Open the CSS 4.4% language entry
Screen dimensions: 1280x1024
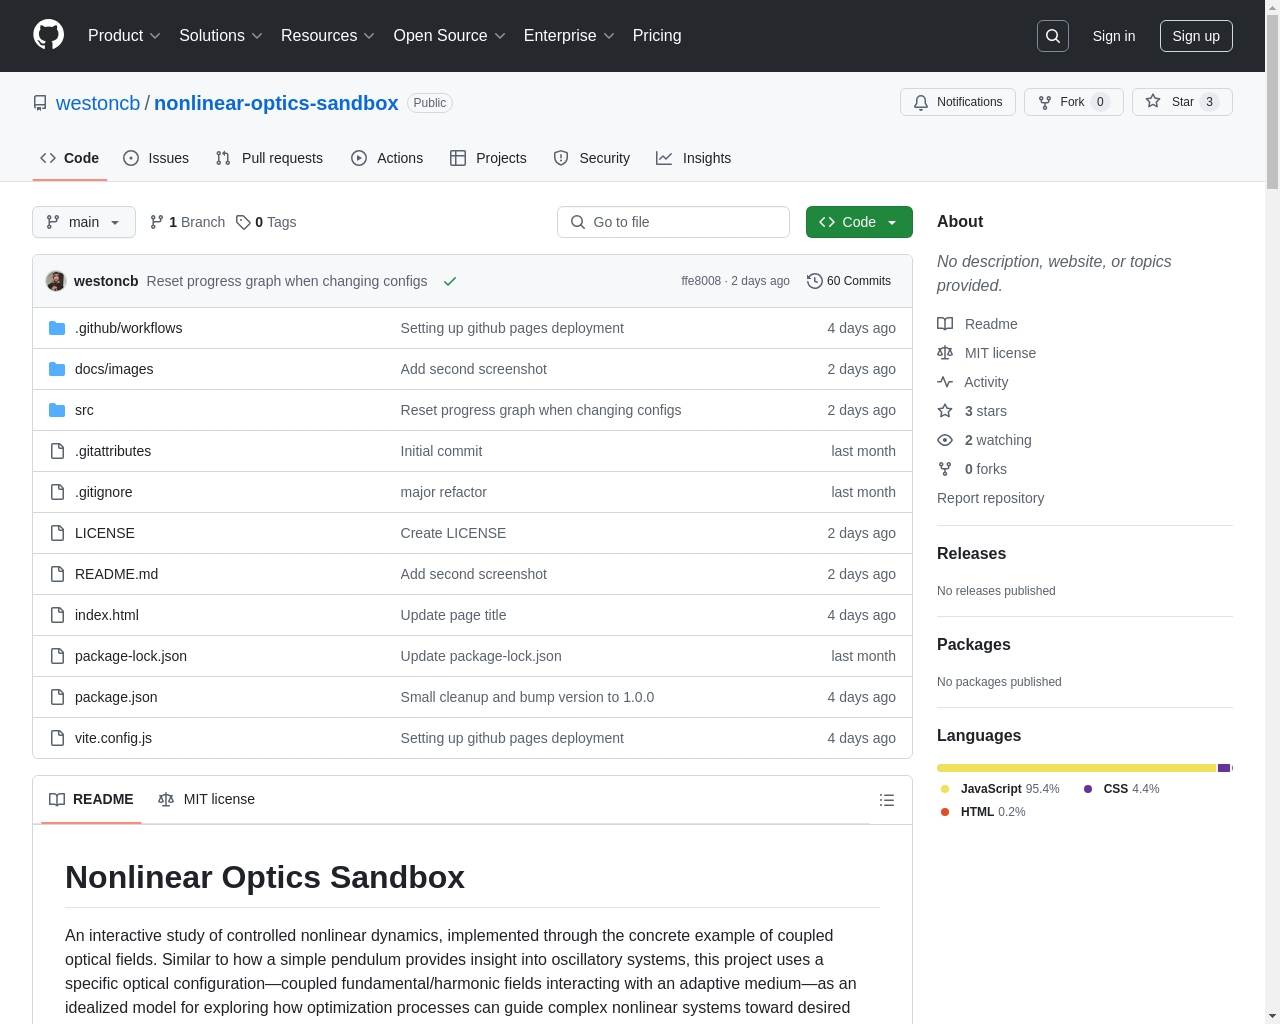[x=1121, y=789]
